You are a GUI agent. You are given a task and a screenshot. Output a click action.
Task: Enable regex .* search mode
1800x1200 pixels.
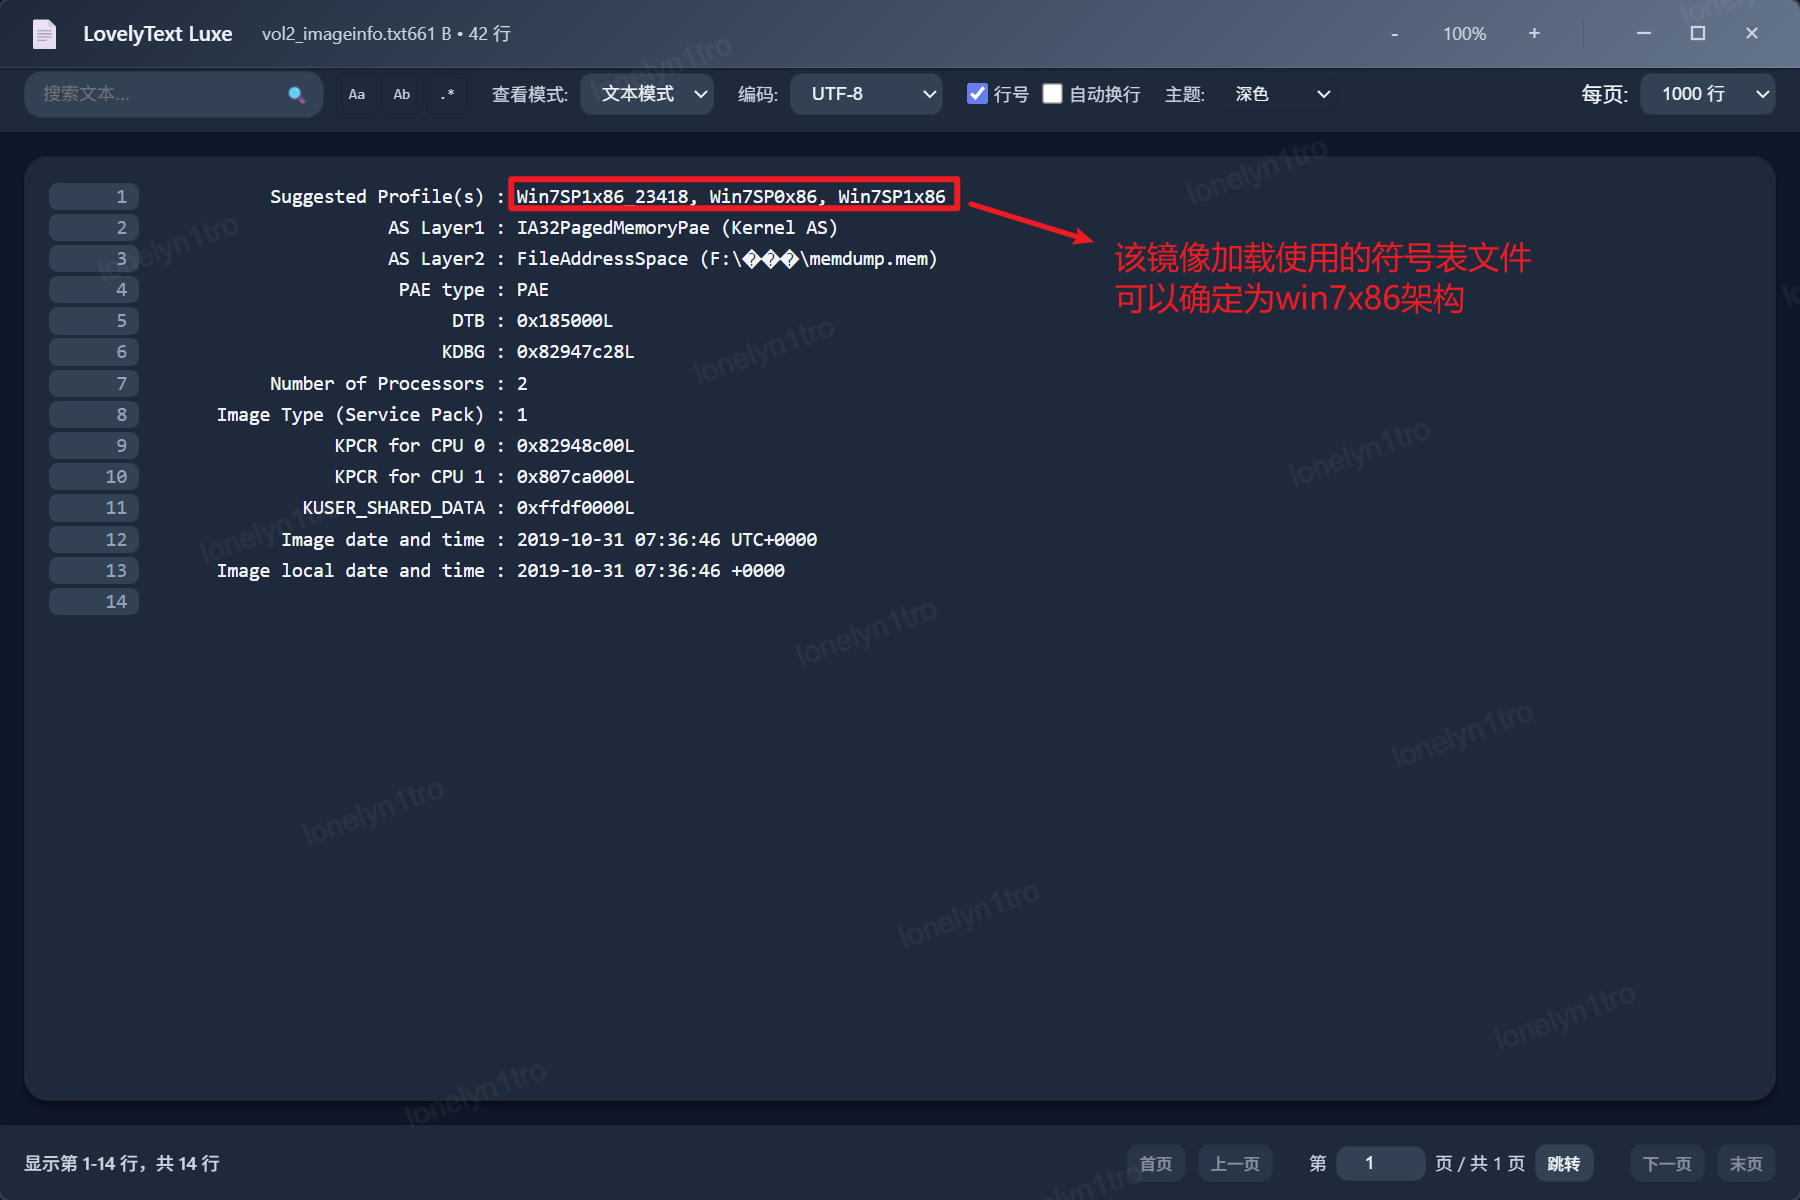coord(447,95)
